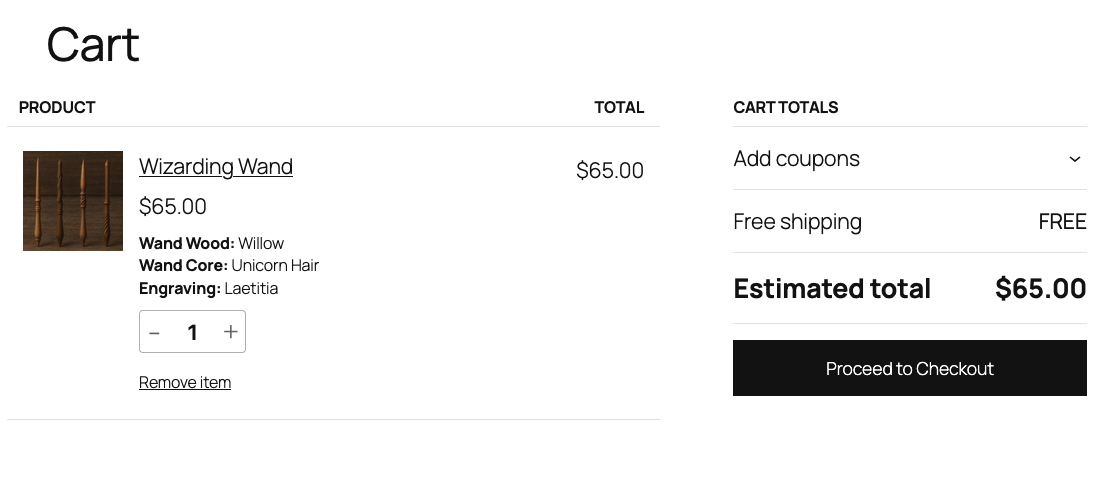The height and width of the screenshot is (485, 1105).
Task: Click the Remove item link
Action: click(185, 382)
